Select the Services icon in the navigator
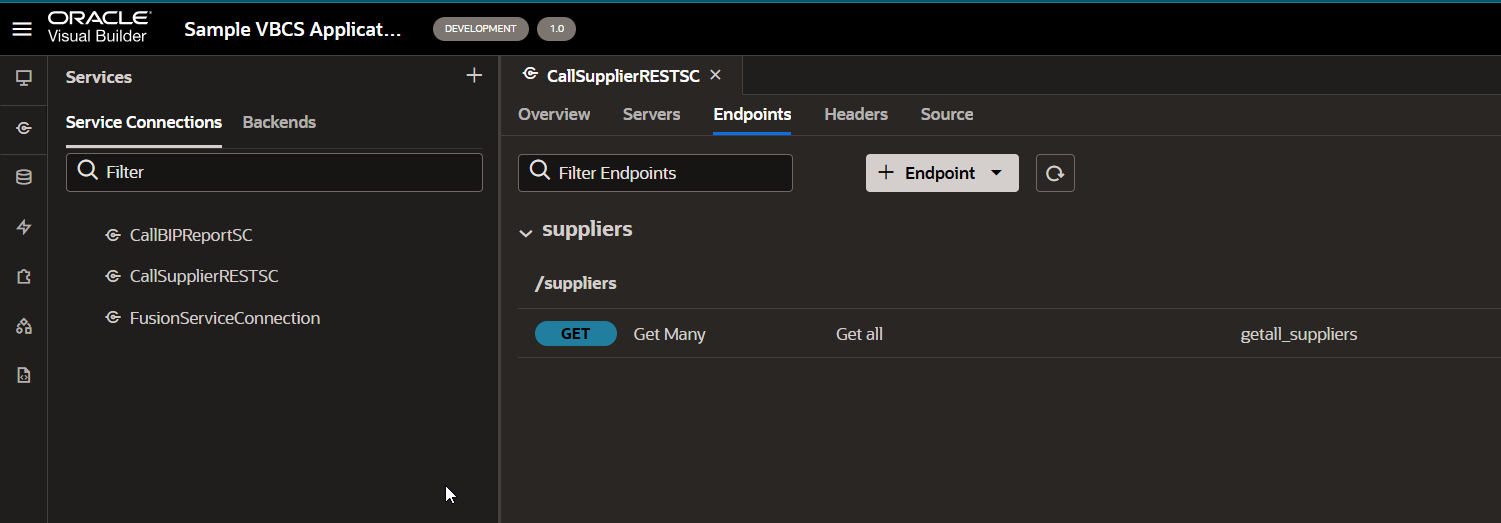 24,128
